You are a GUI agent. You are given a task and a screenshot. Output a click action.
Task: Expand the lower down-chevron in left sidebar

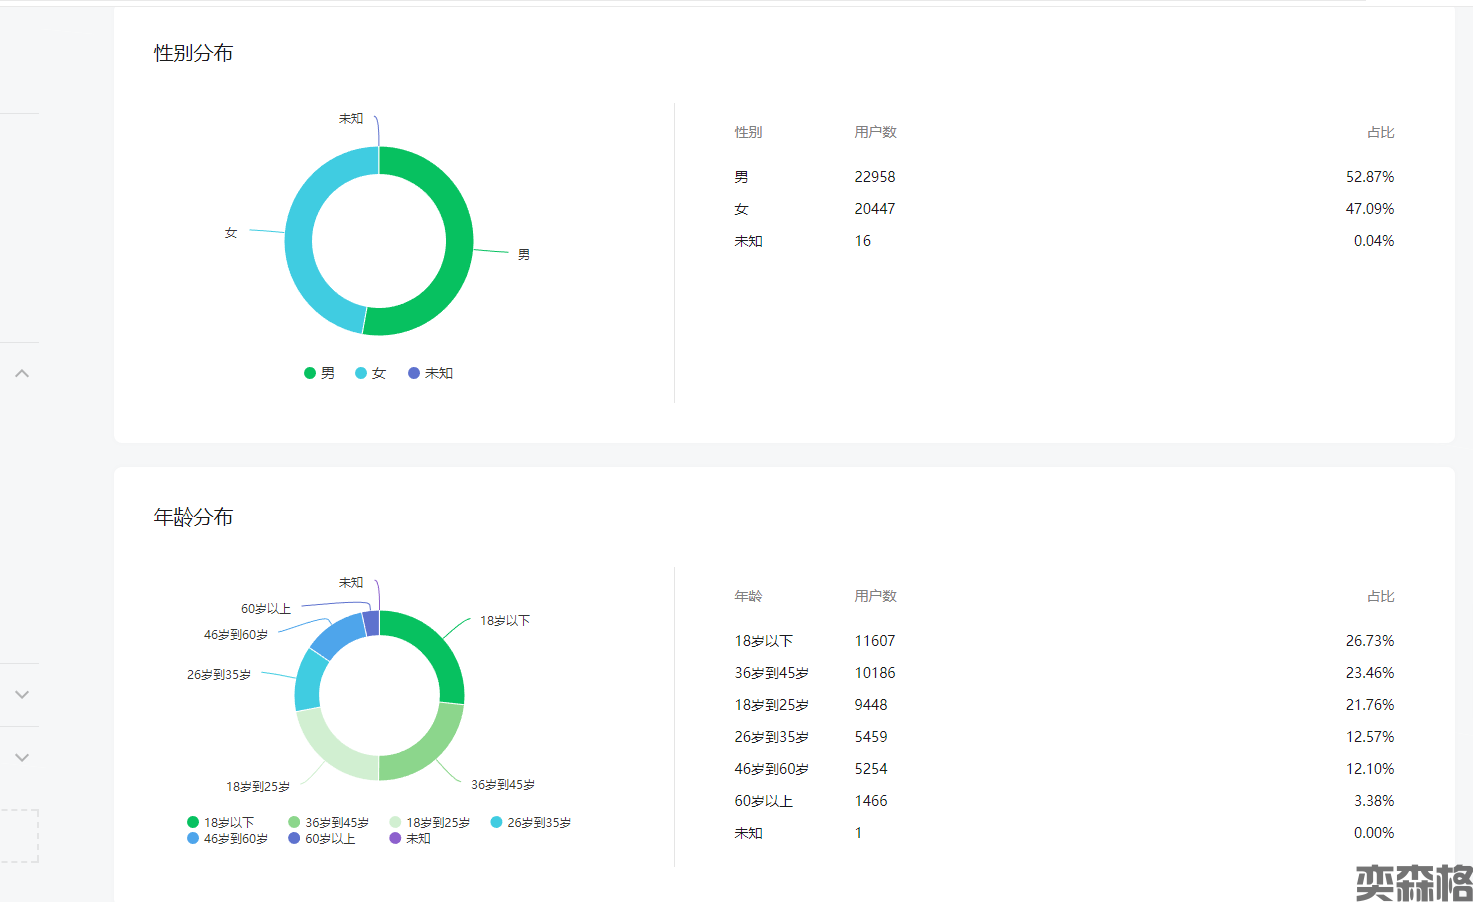point(22,757)
